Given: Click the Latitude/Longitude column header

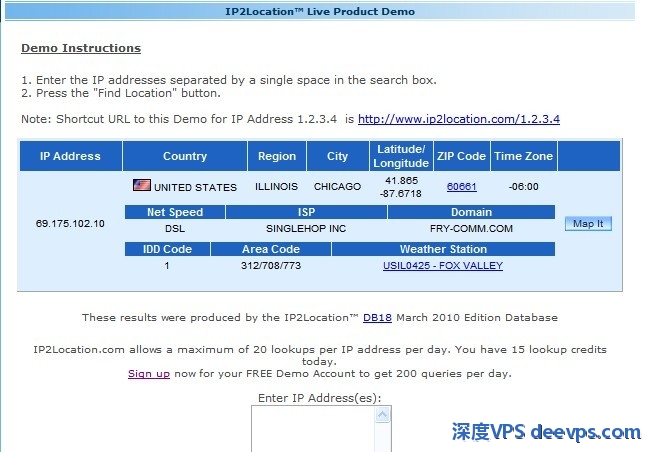Looking at the screenshot, I should point(401,156).
